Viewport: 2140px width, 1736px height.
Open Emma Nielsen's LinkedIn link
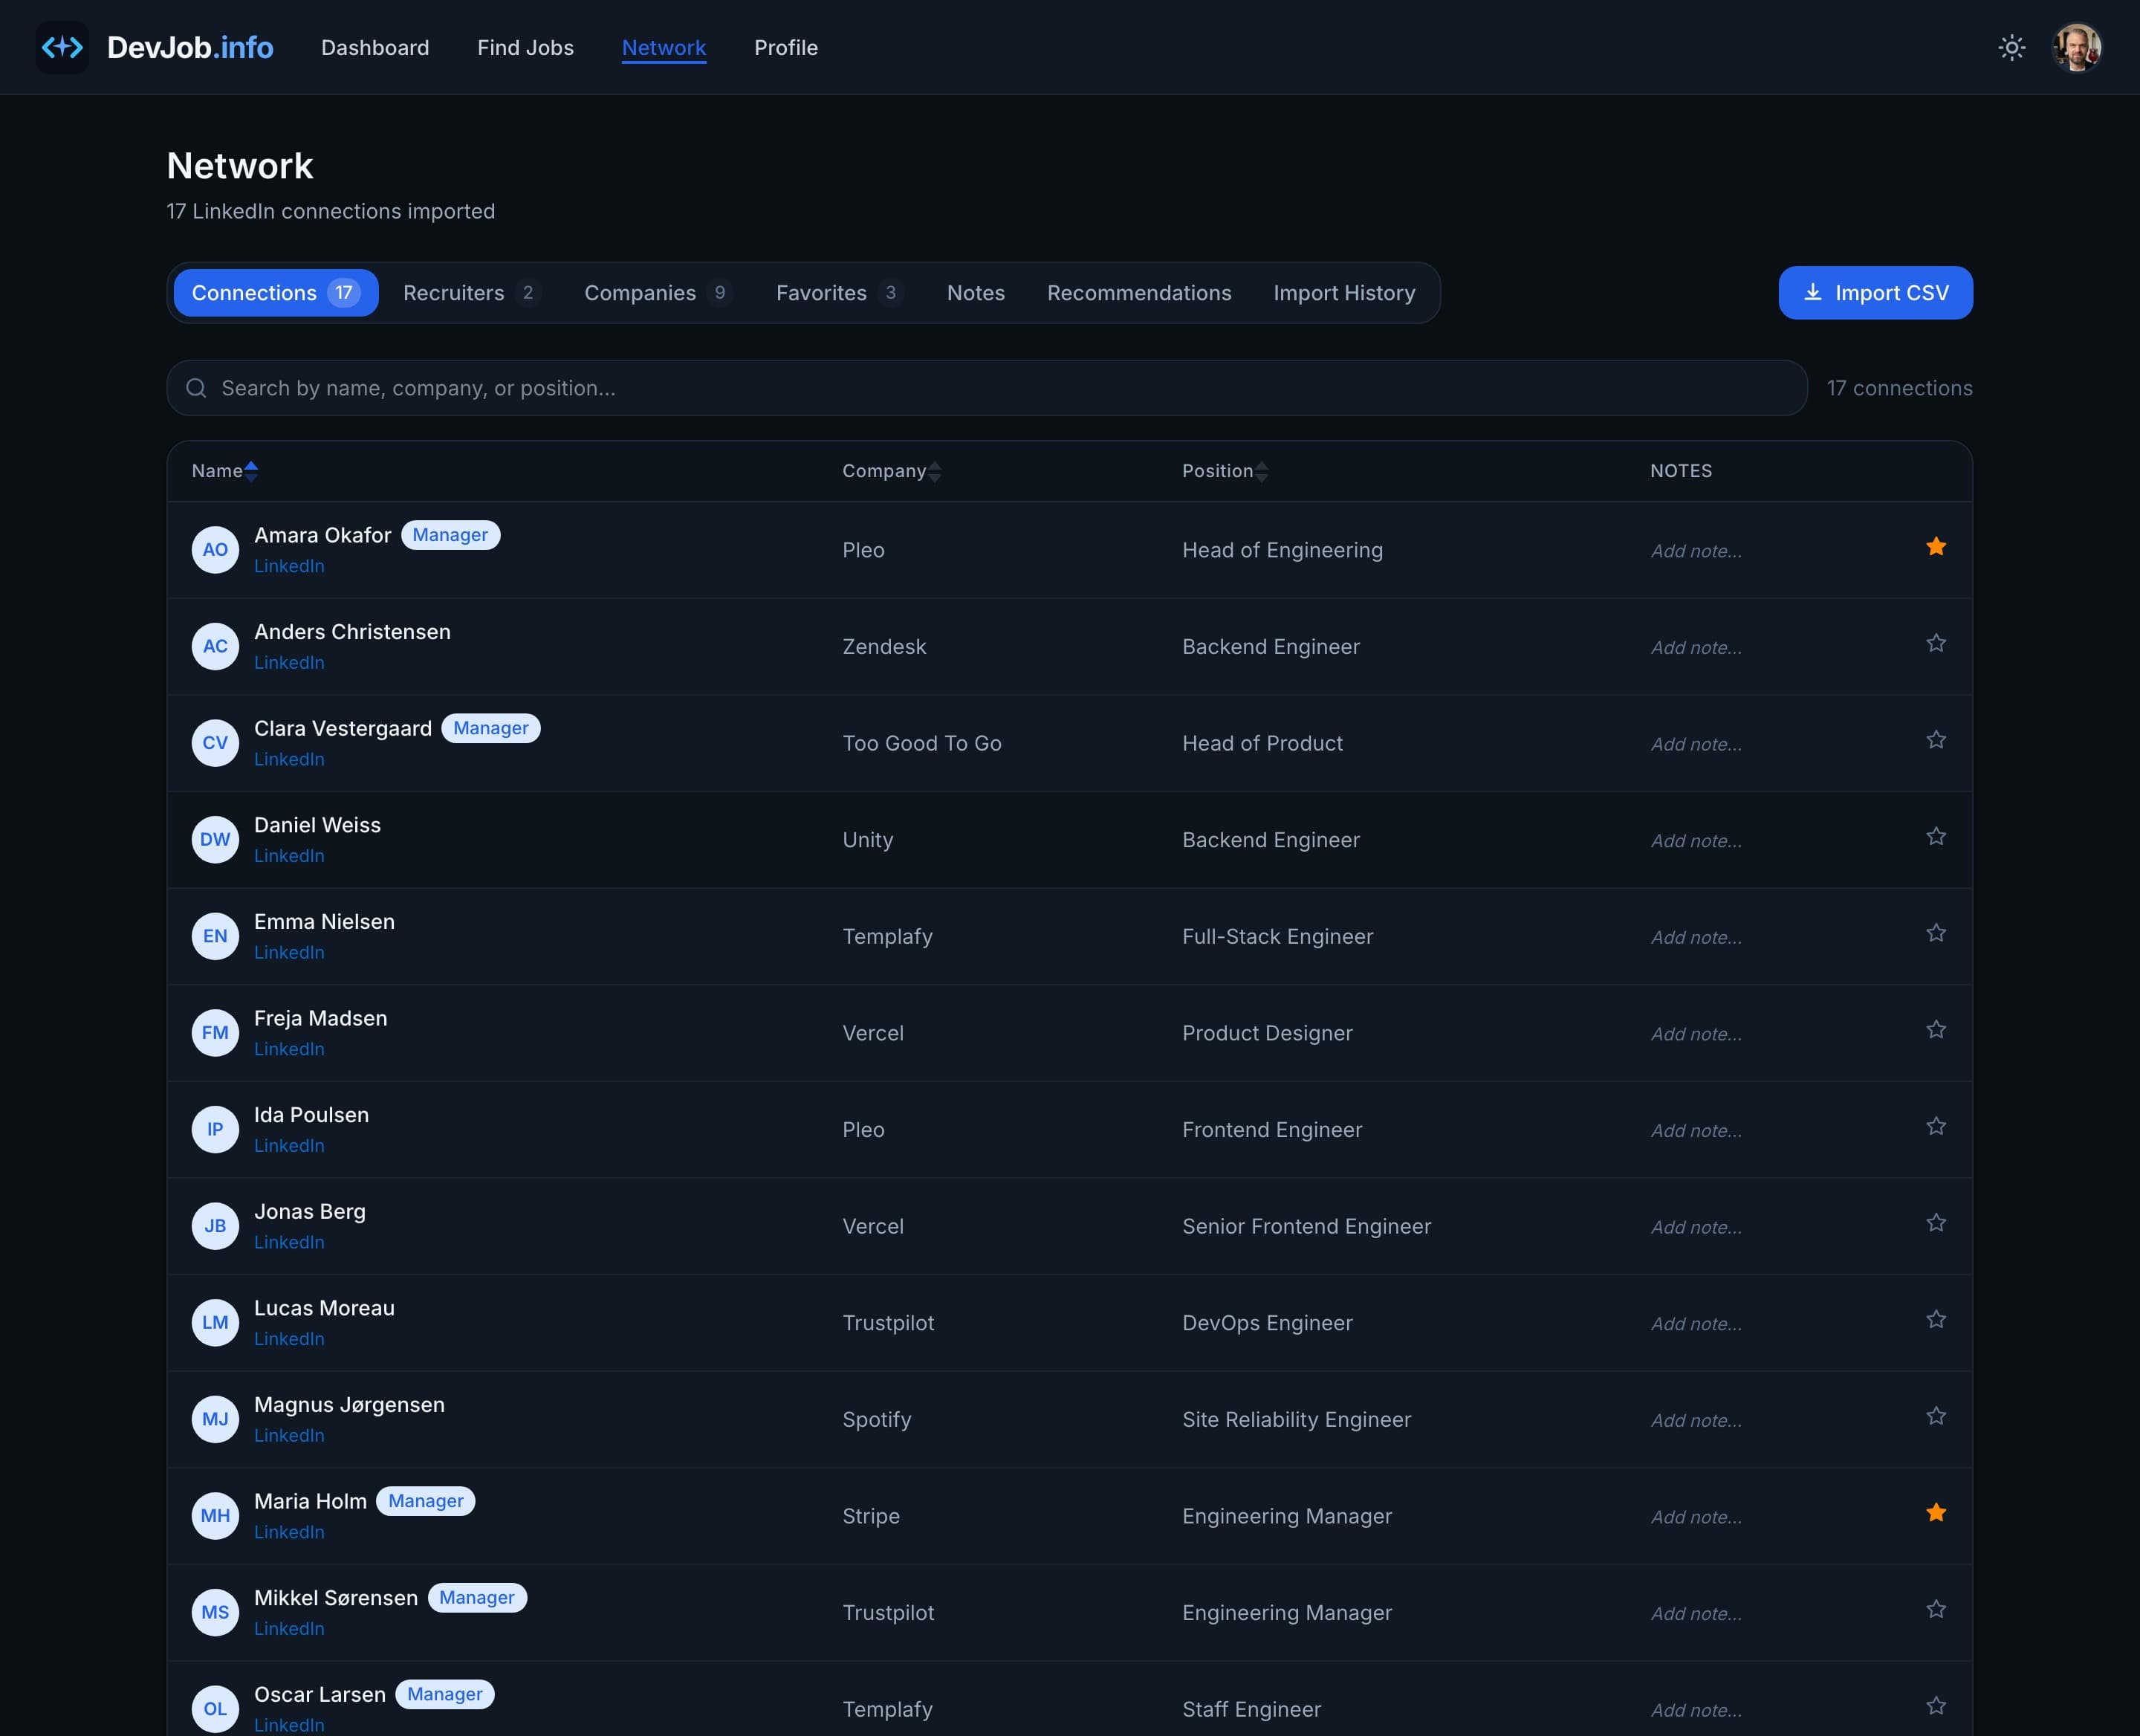pyautogui.click(x=289, y=953)
